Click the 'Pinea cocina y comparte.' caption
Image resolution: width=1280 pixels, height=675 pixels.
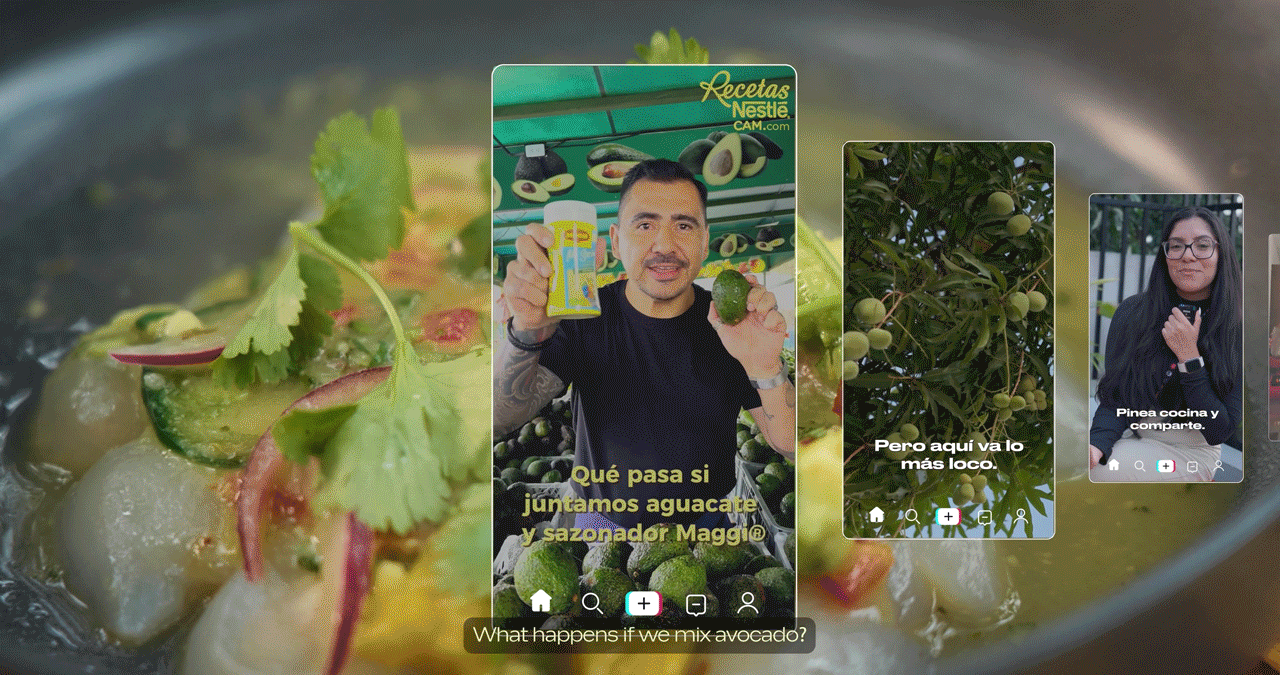(x=1167, y=419)
